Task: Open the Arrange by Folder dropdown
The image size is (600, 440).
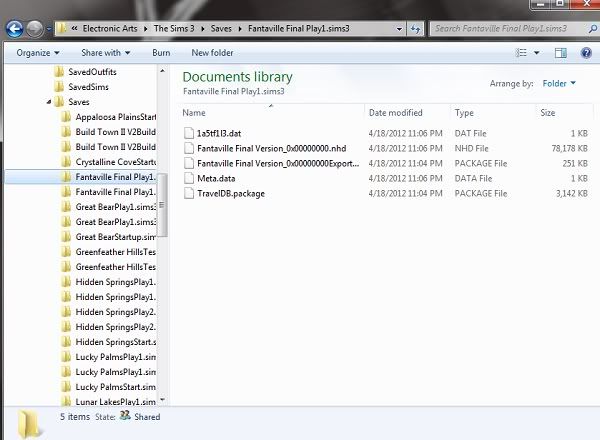Action: 559,83
